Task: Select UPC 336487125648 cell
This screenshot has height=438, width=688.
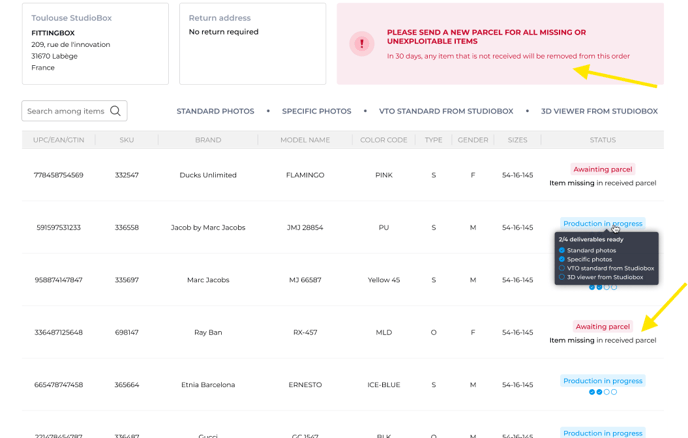Action: coord(59,332)
